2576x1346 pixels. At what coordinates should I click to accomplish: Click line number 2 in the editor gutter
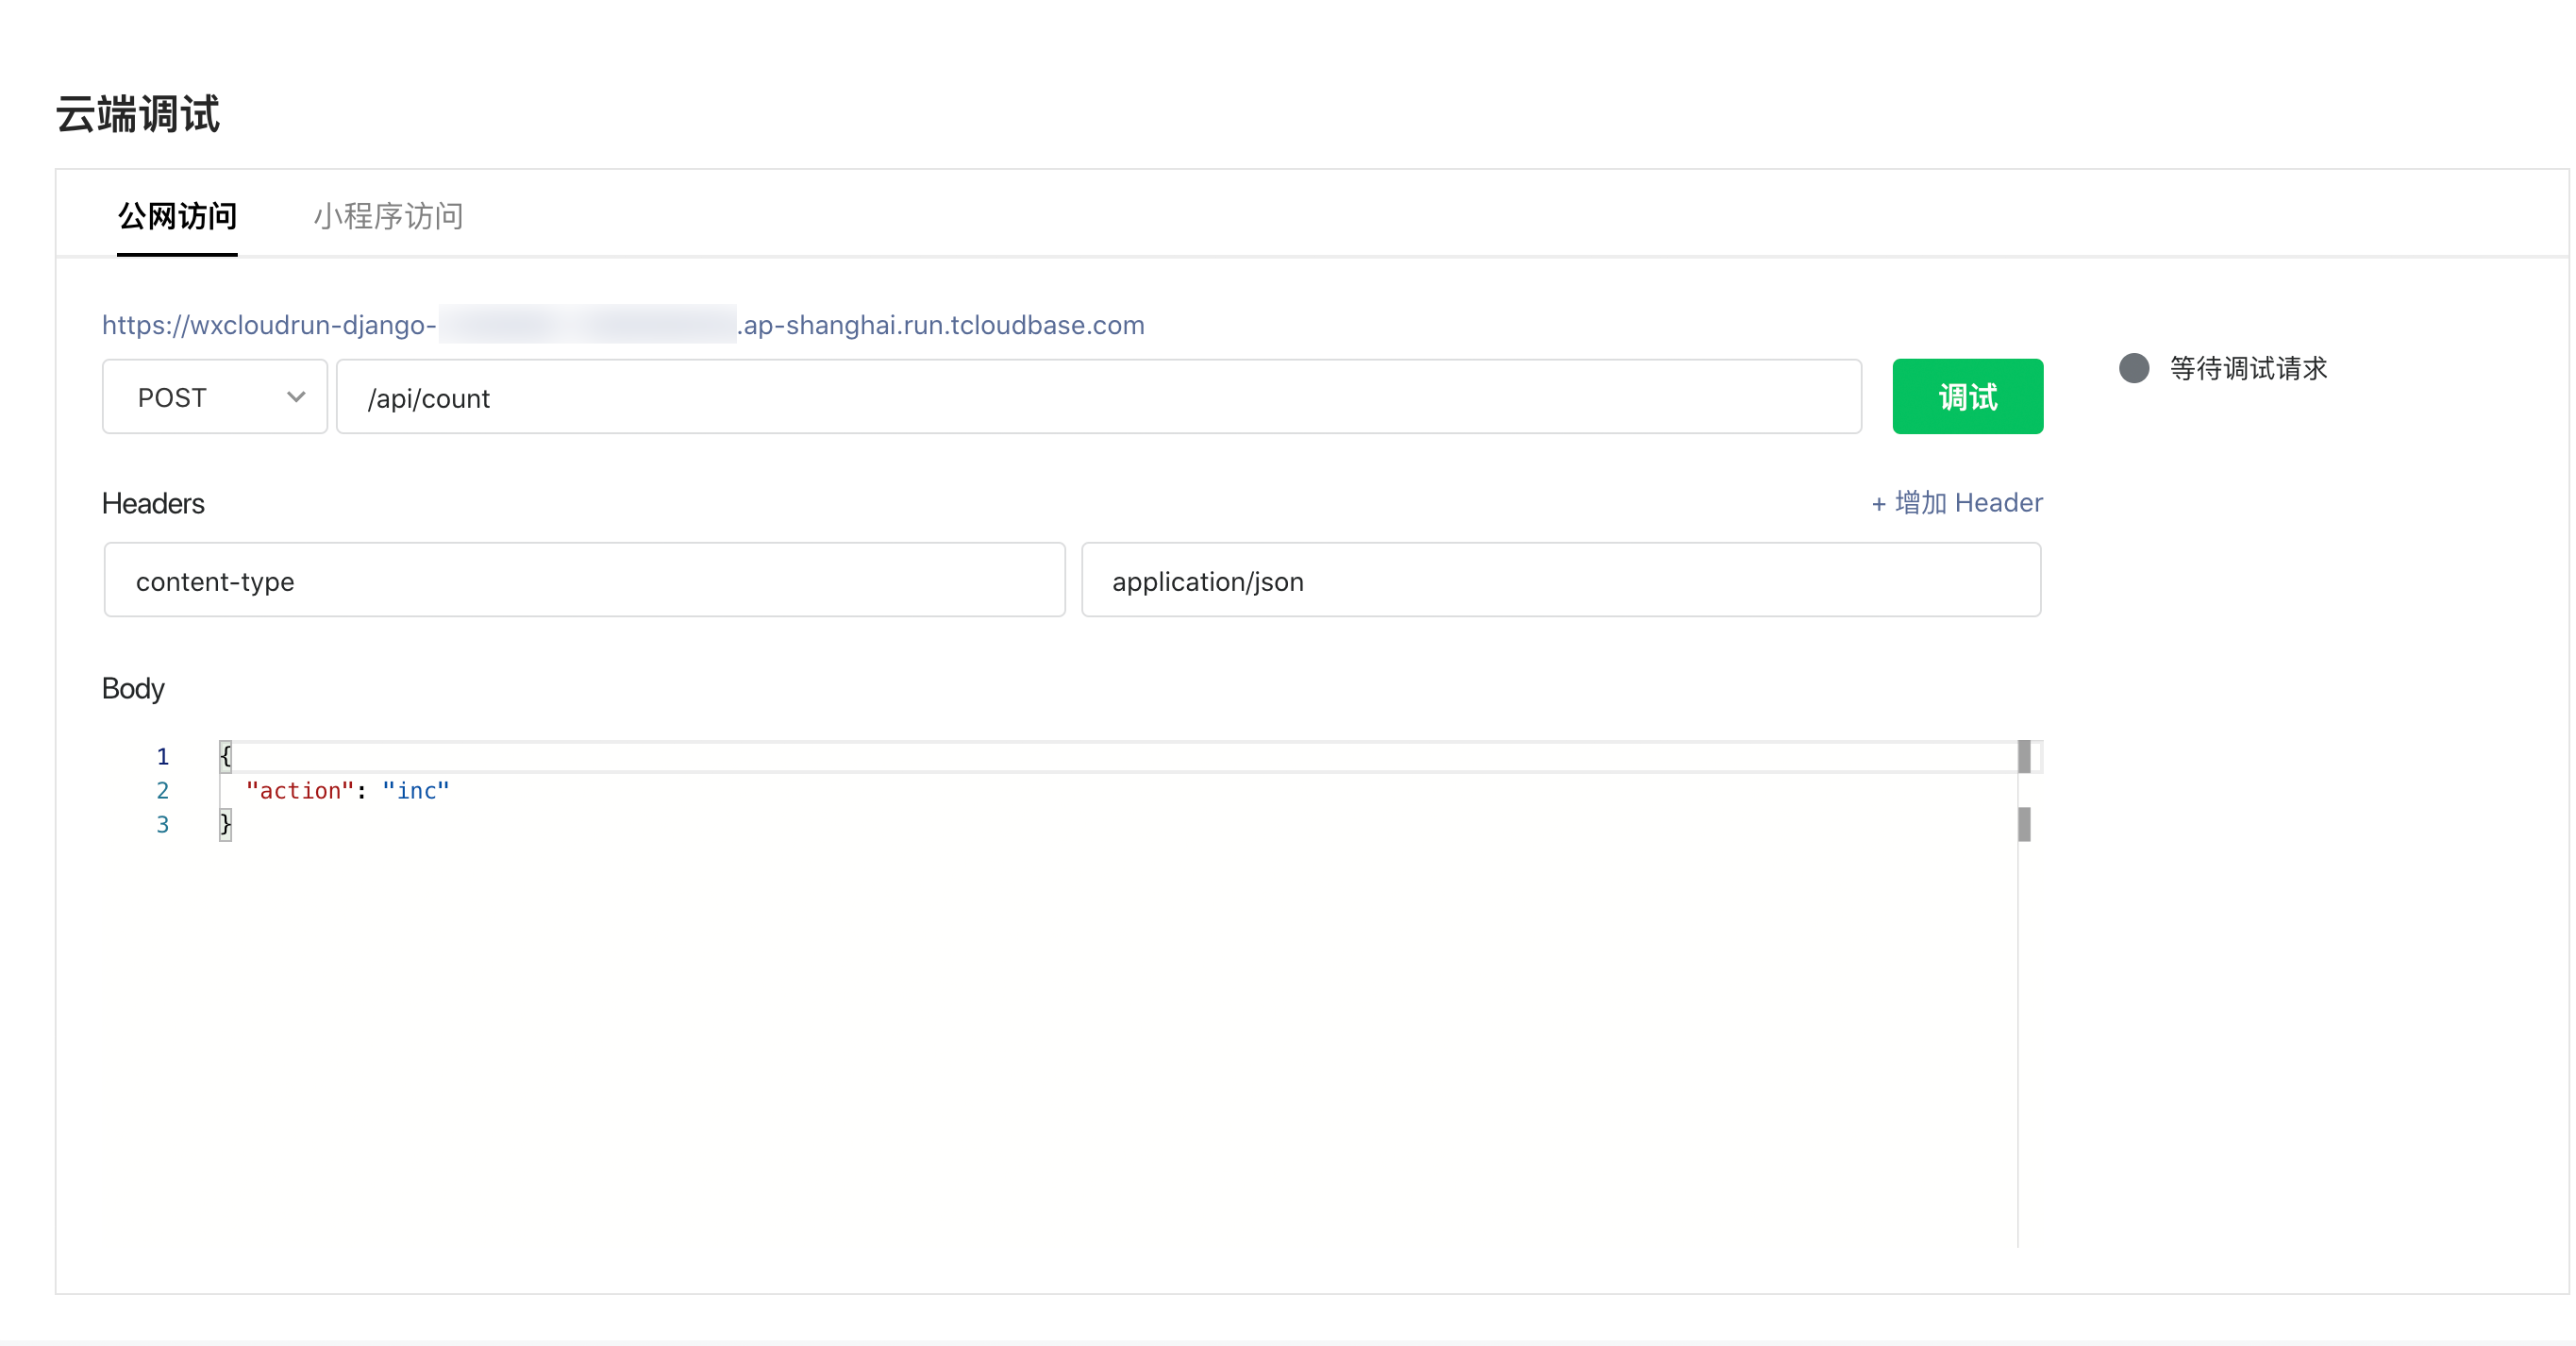click(x=163, y=790)
